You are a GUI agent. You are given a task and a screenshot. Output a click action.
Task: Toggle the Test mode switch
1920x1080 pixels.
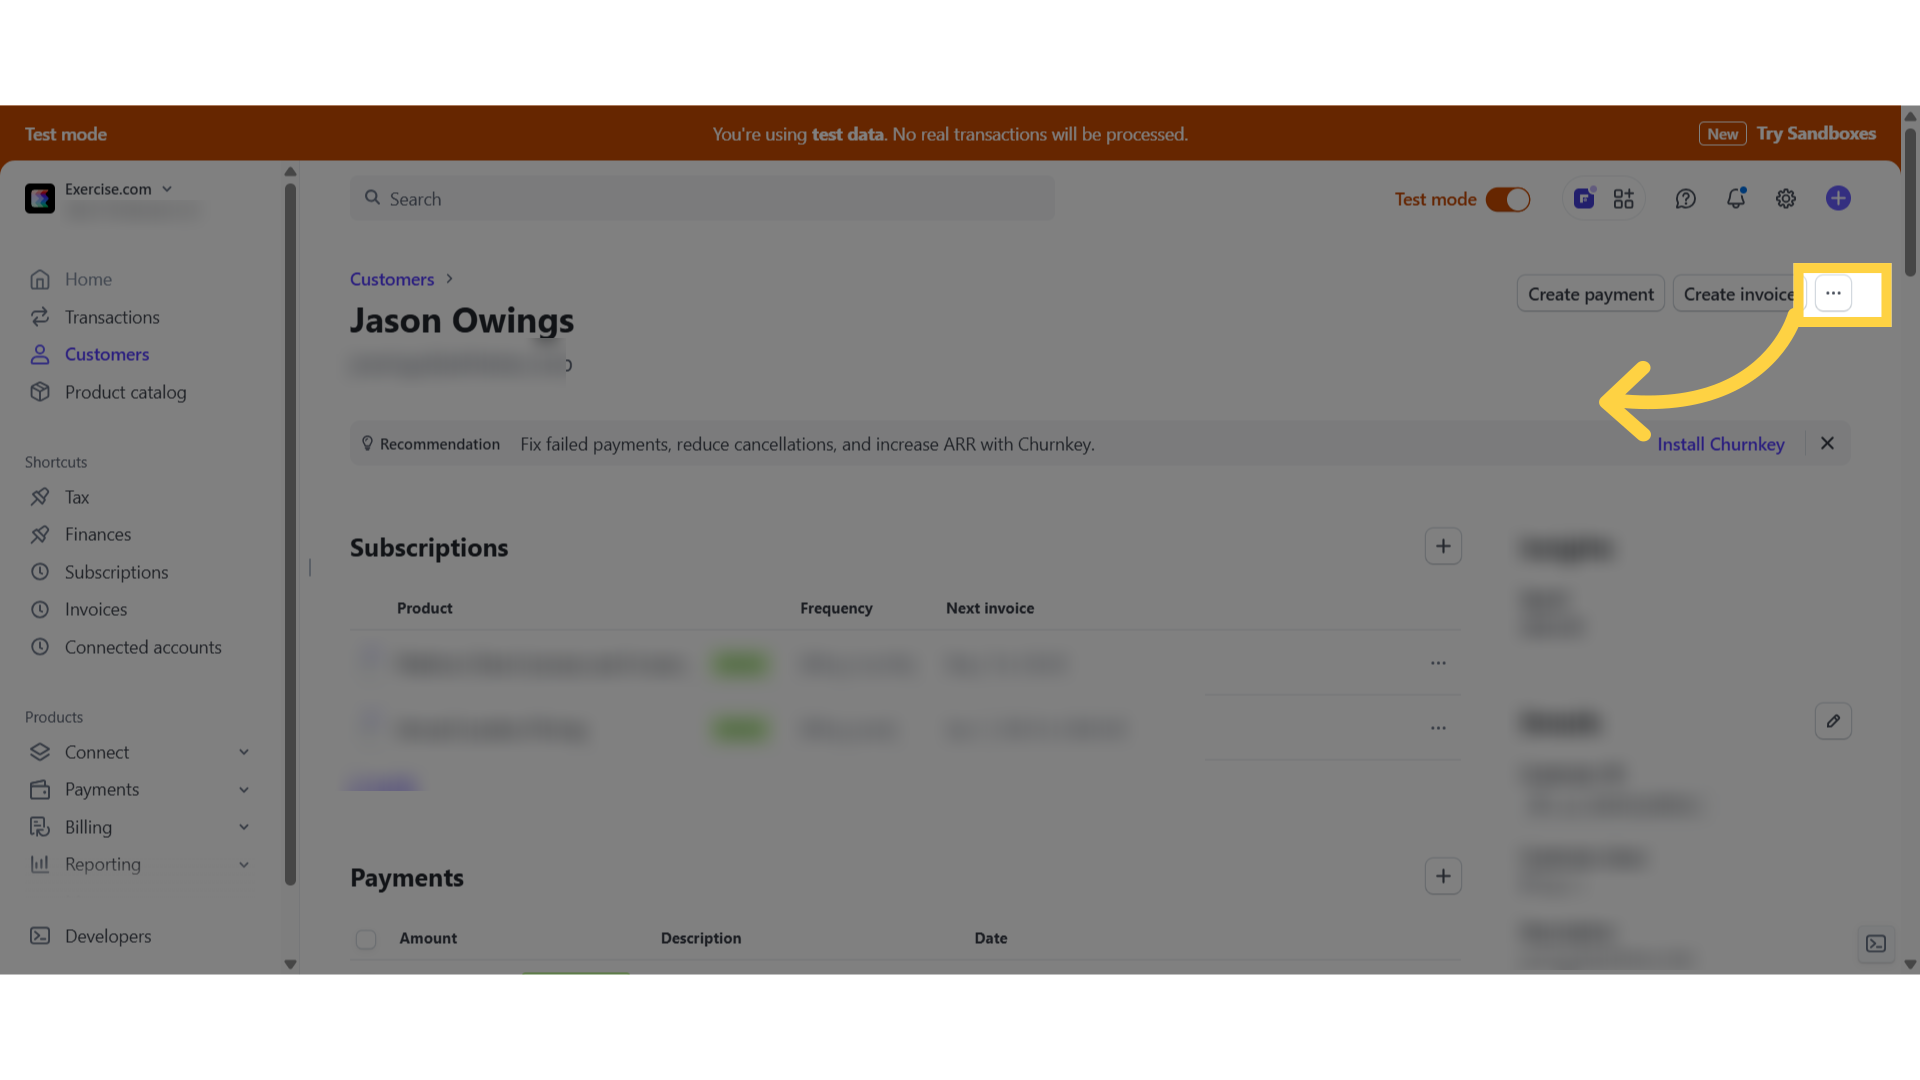(x=1507, y=199)
